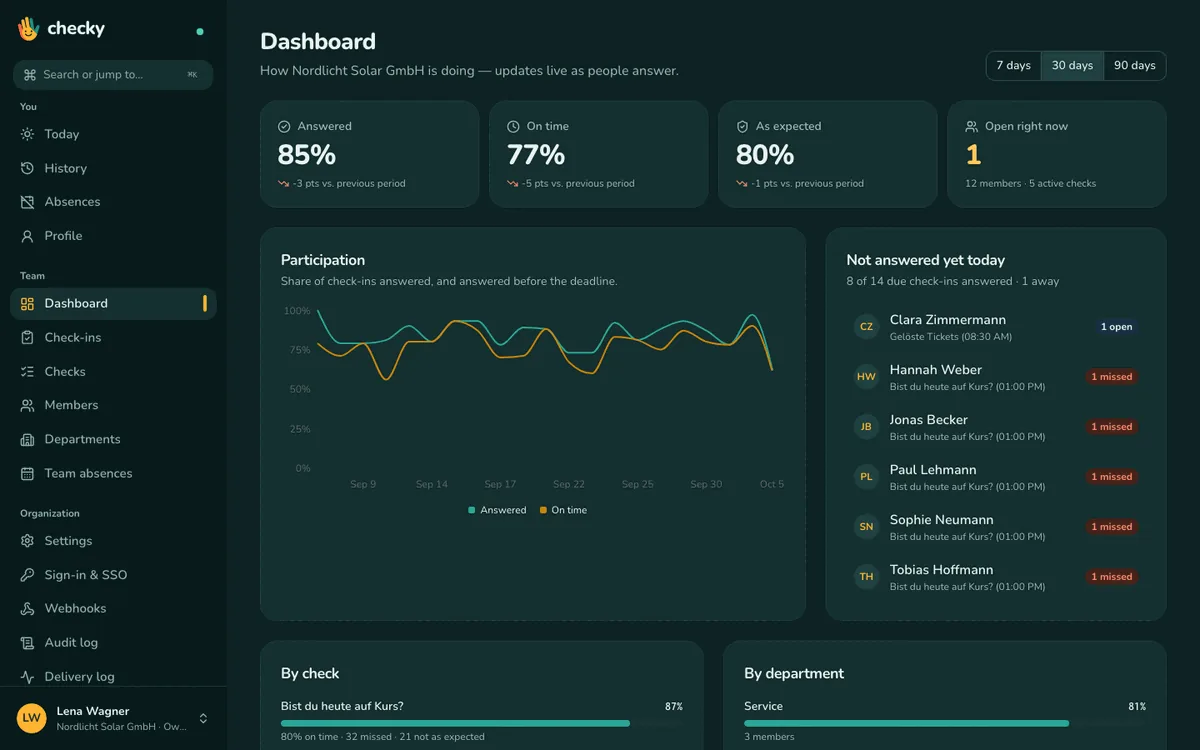The image size is (1200, 750).
Task: Click the LW user avatar
Action: pyautogui.click(x=32, y=718)
